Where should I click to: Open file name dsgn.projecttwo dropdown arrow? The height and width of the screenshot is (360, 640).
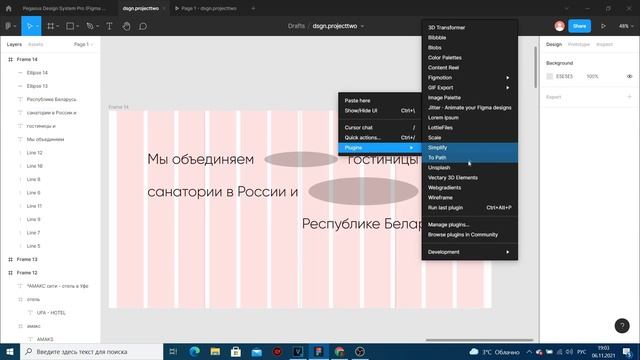(x=362, y=26)
